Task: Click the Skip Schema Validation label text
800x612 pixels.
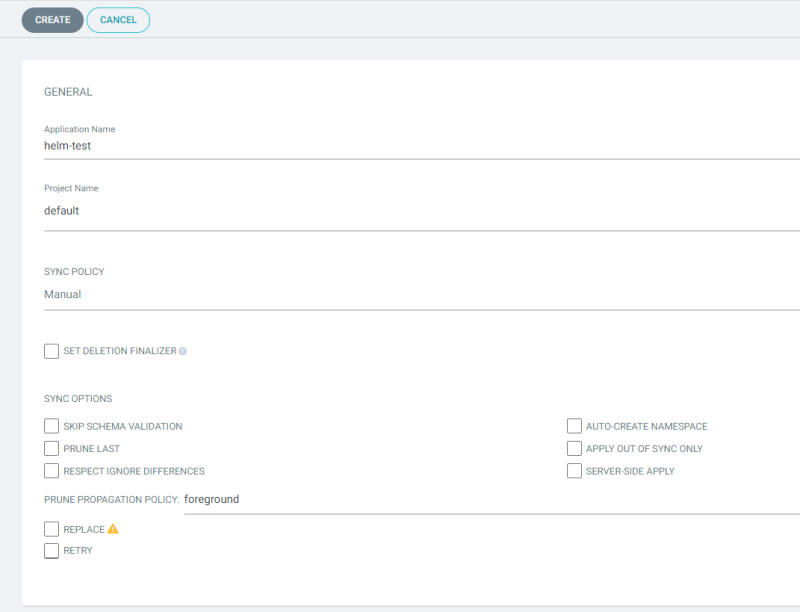Action: 123,426
